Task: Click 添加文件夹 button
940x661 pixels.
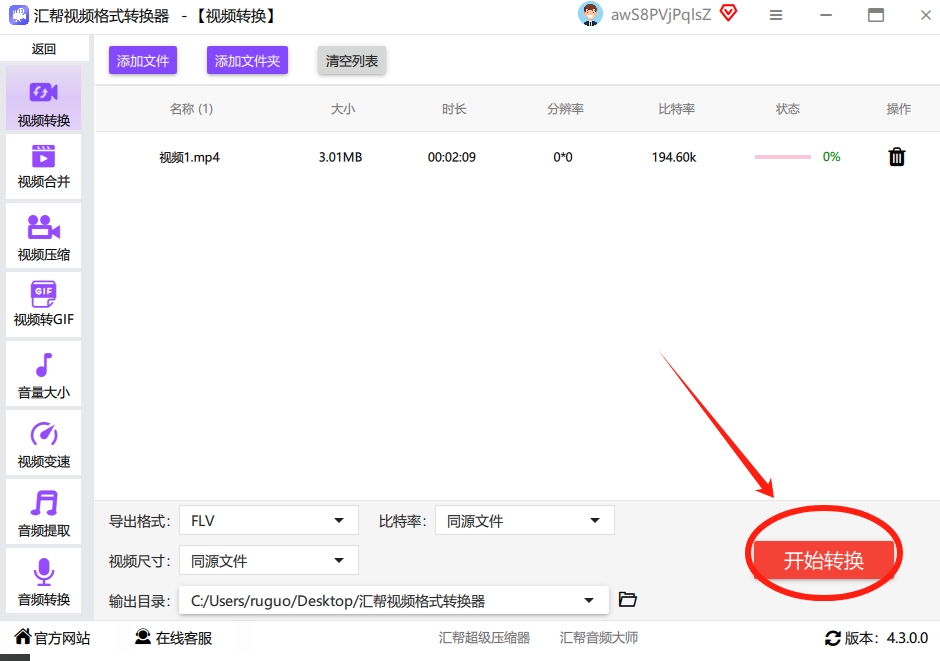Action: tap(247, 61)
